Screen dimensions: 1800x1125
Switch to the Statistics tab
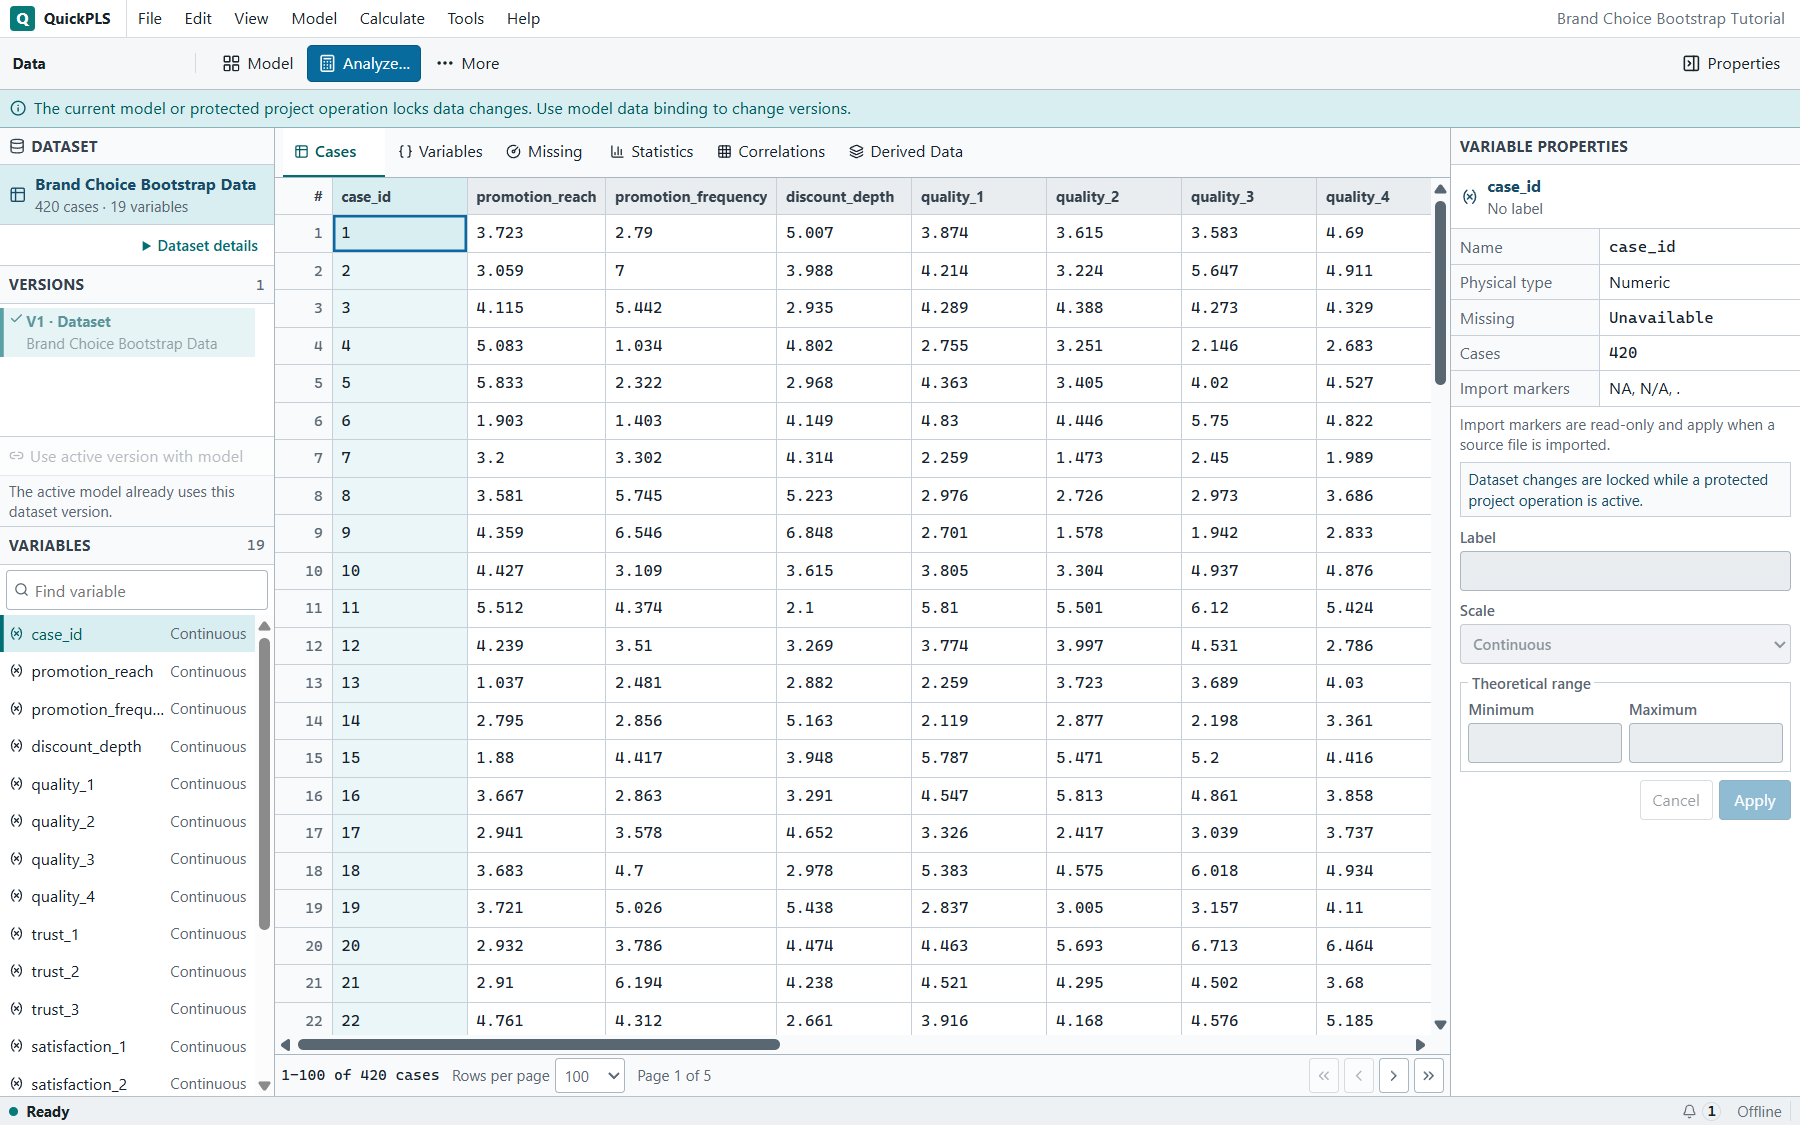pos(652,152)
